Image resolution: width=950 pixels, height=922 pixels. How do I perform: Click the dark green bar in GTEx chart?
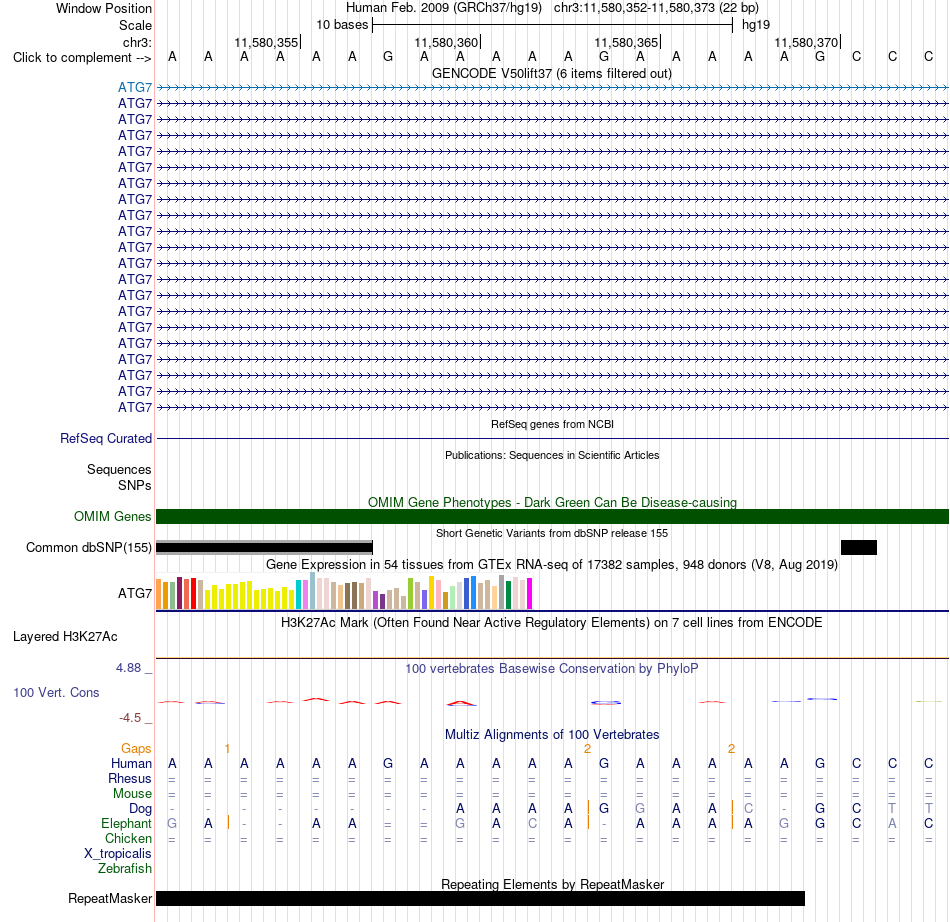coord(508,595)
